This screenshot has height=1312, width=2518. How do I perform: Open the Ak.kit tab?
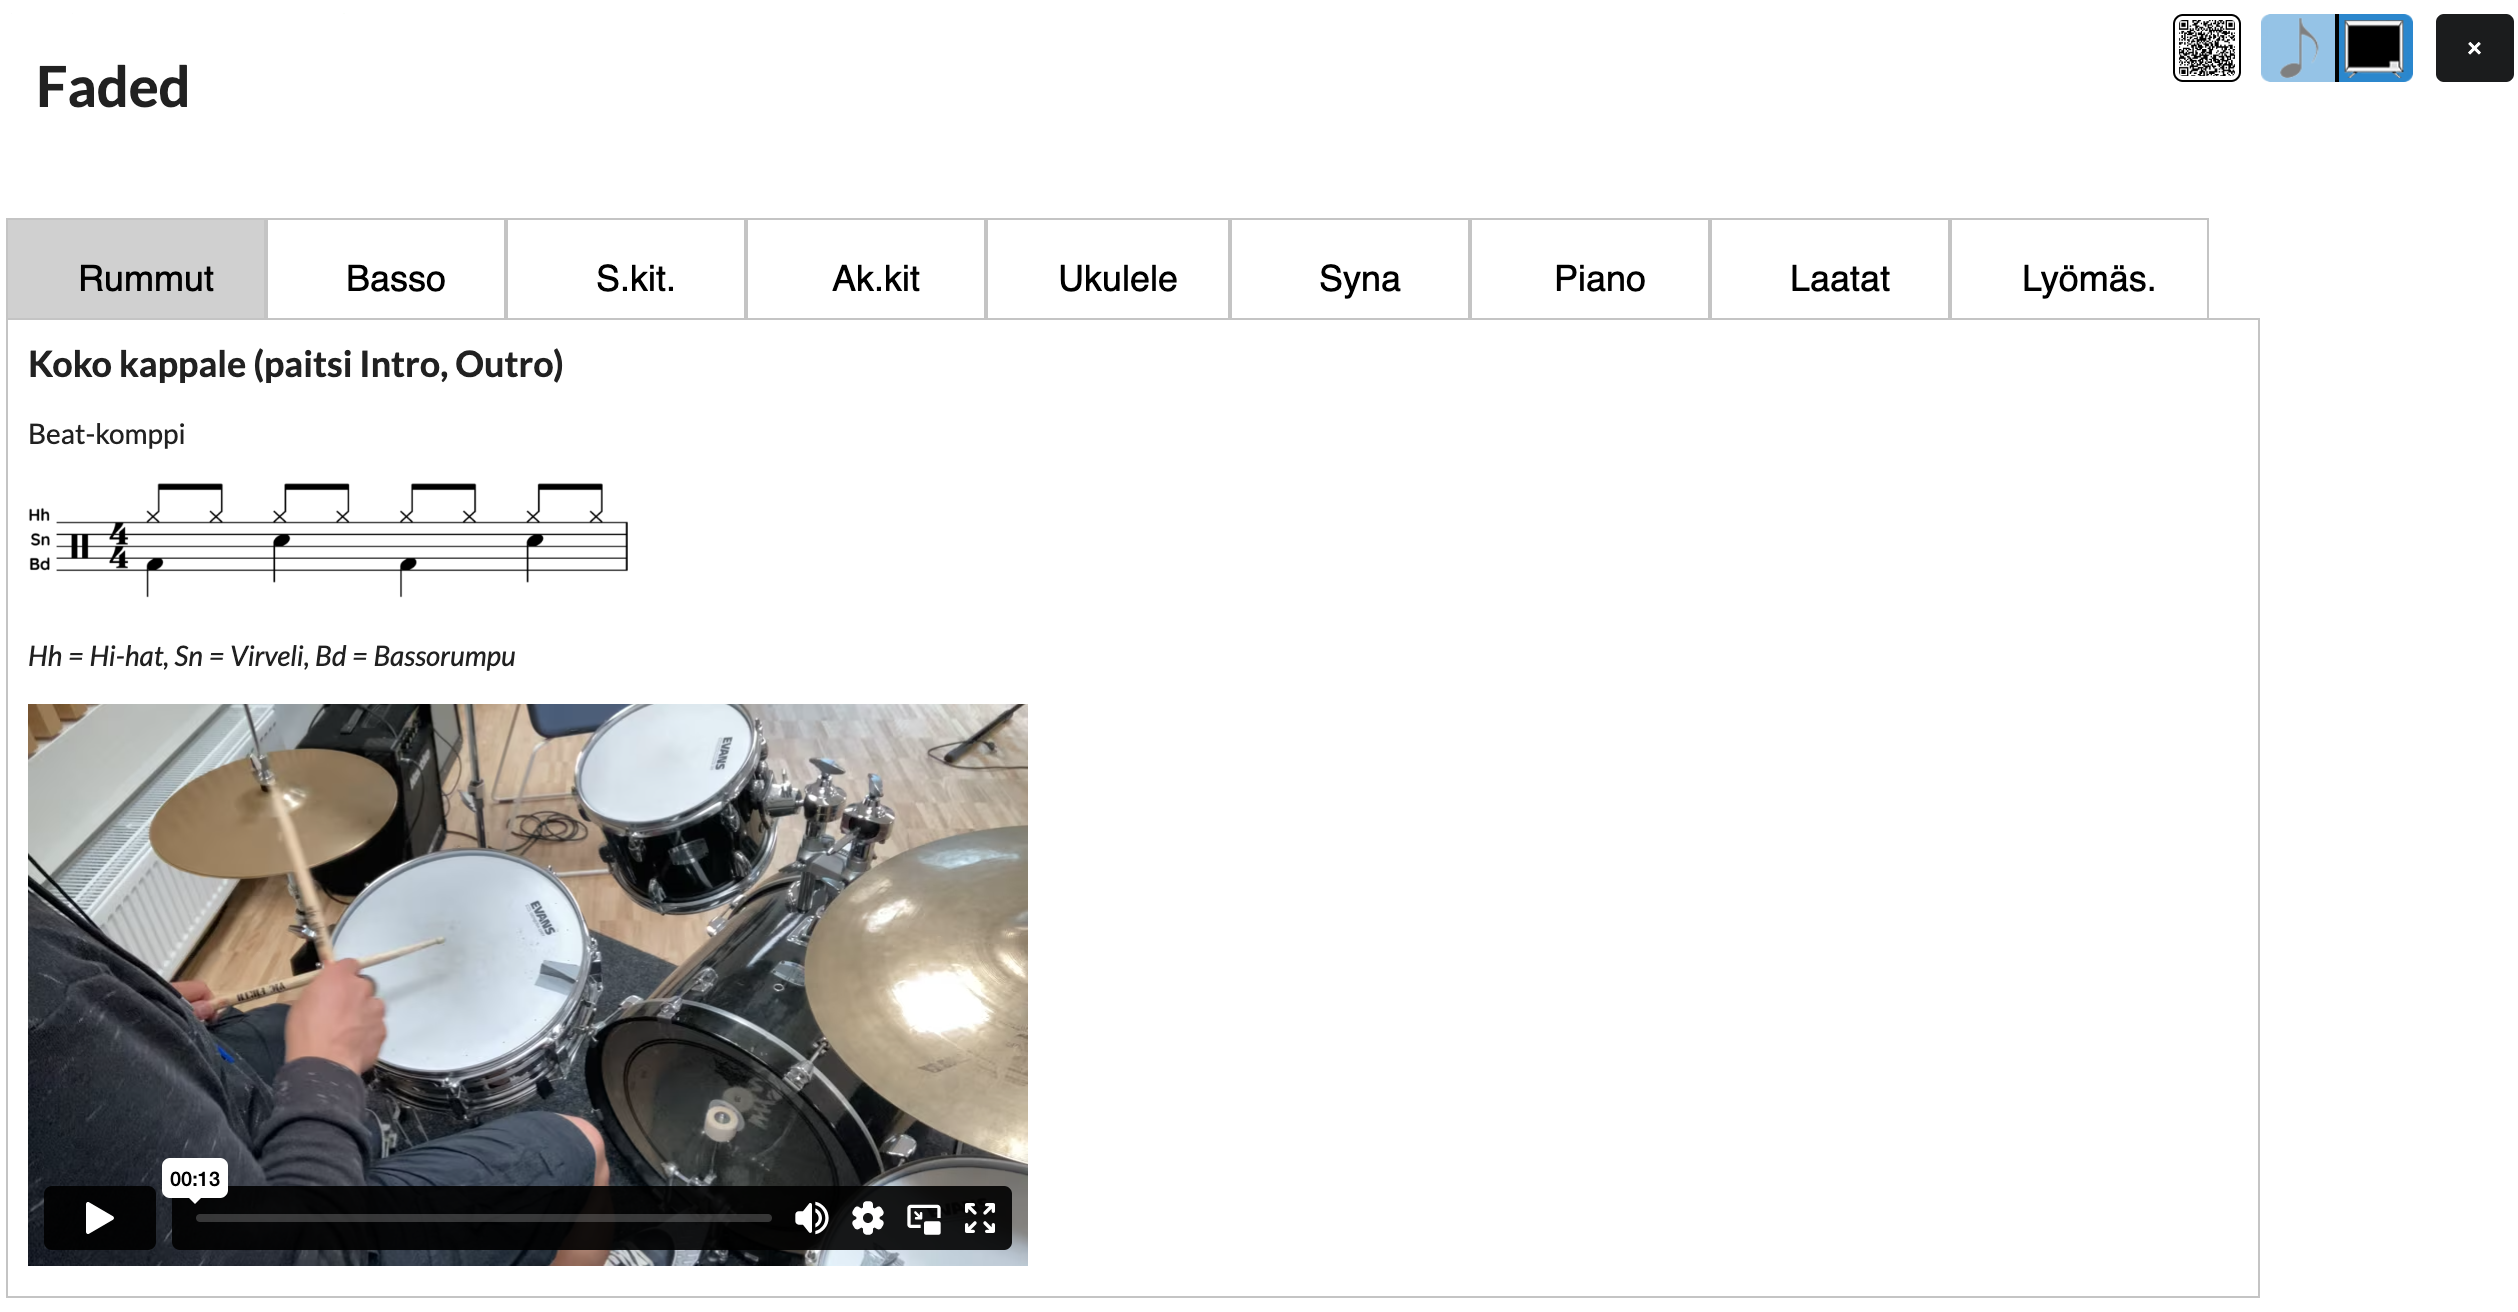tap(875, 278)
